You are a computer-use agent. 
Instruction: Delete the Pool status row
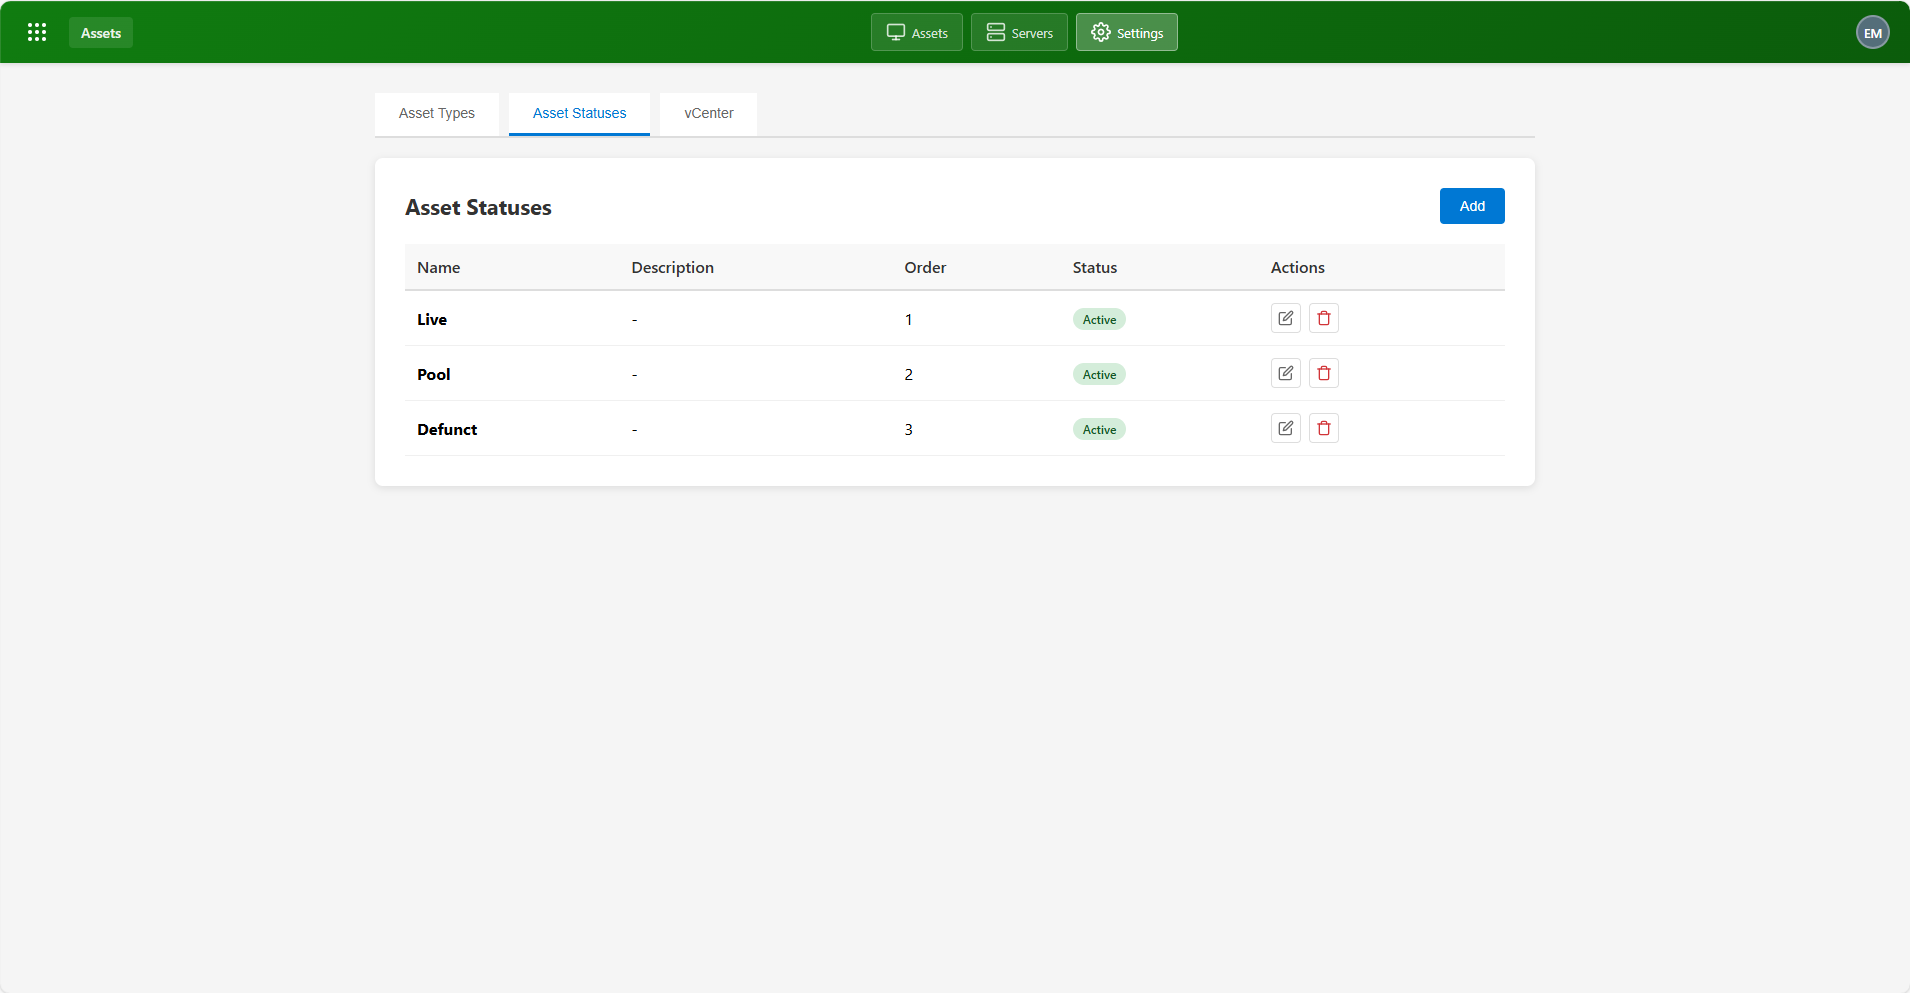coord(1324,373)
